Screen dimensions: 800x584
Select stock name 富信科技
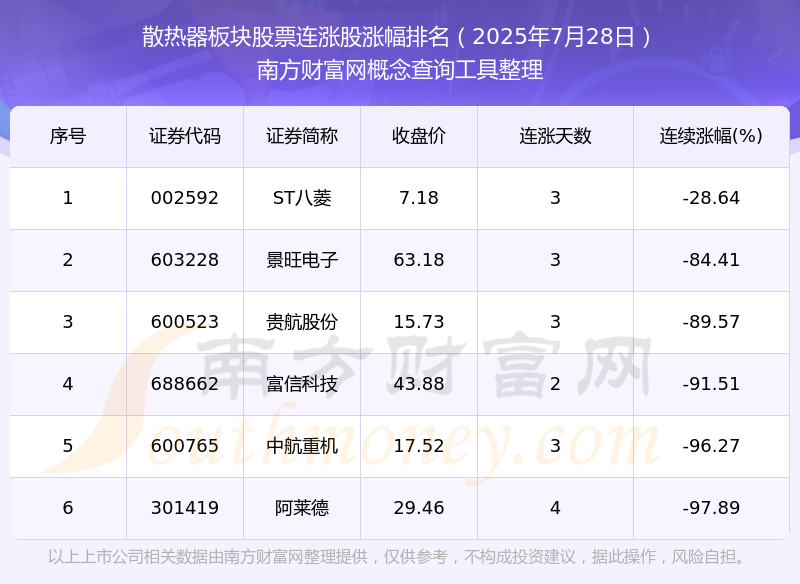302,384
